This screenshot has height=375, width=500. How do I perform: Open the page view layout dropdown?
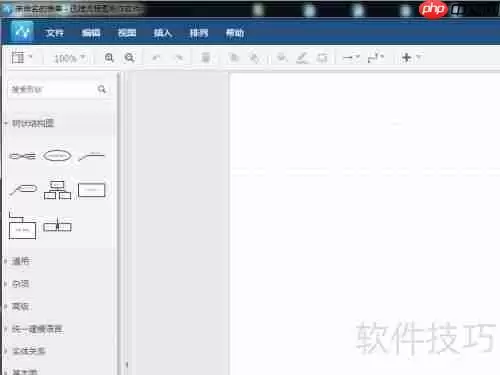pos(22,57)
